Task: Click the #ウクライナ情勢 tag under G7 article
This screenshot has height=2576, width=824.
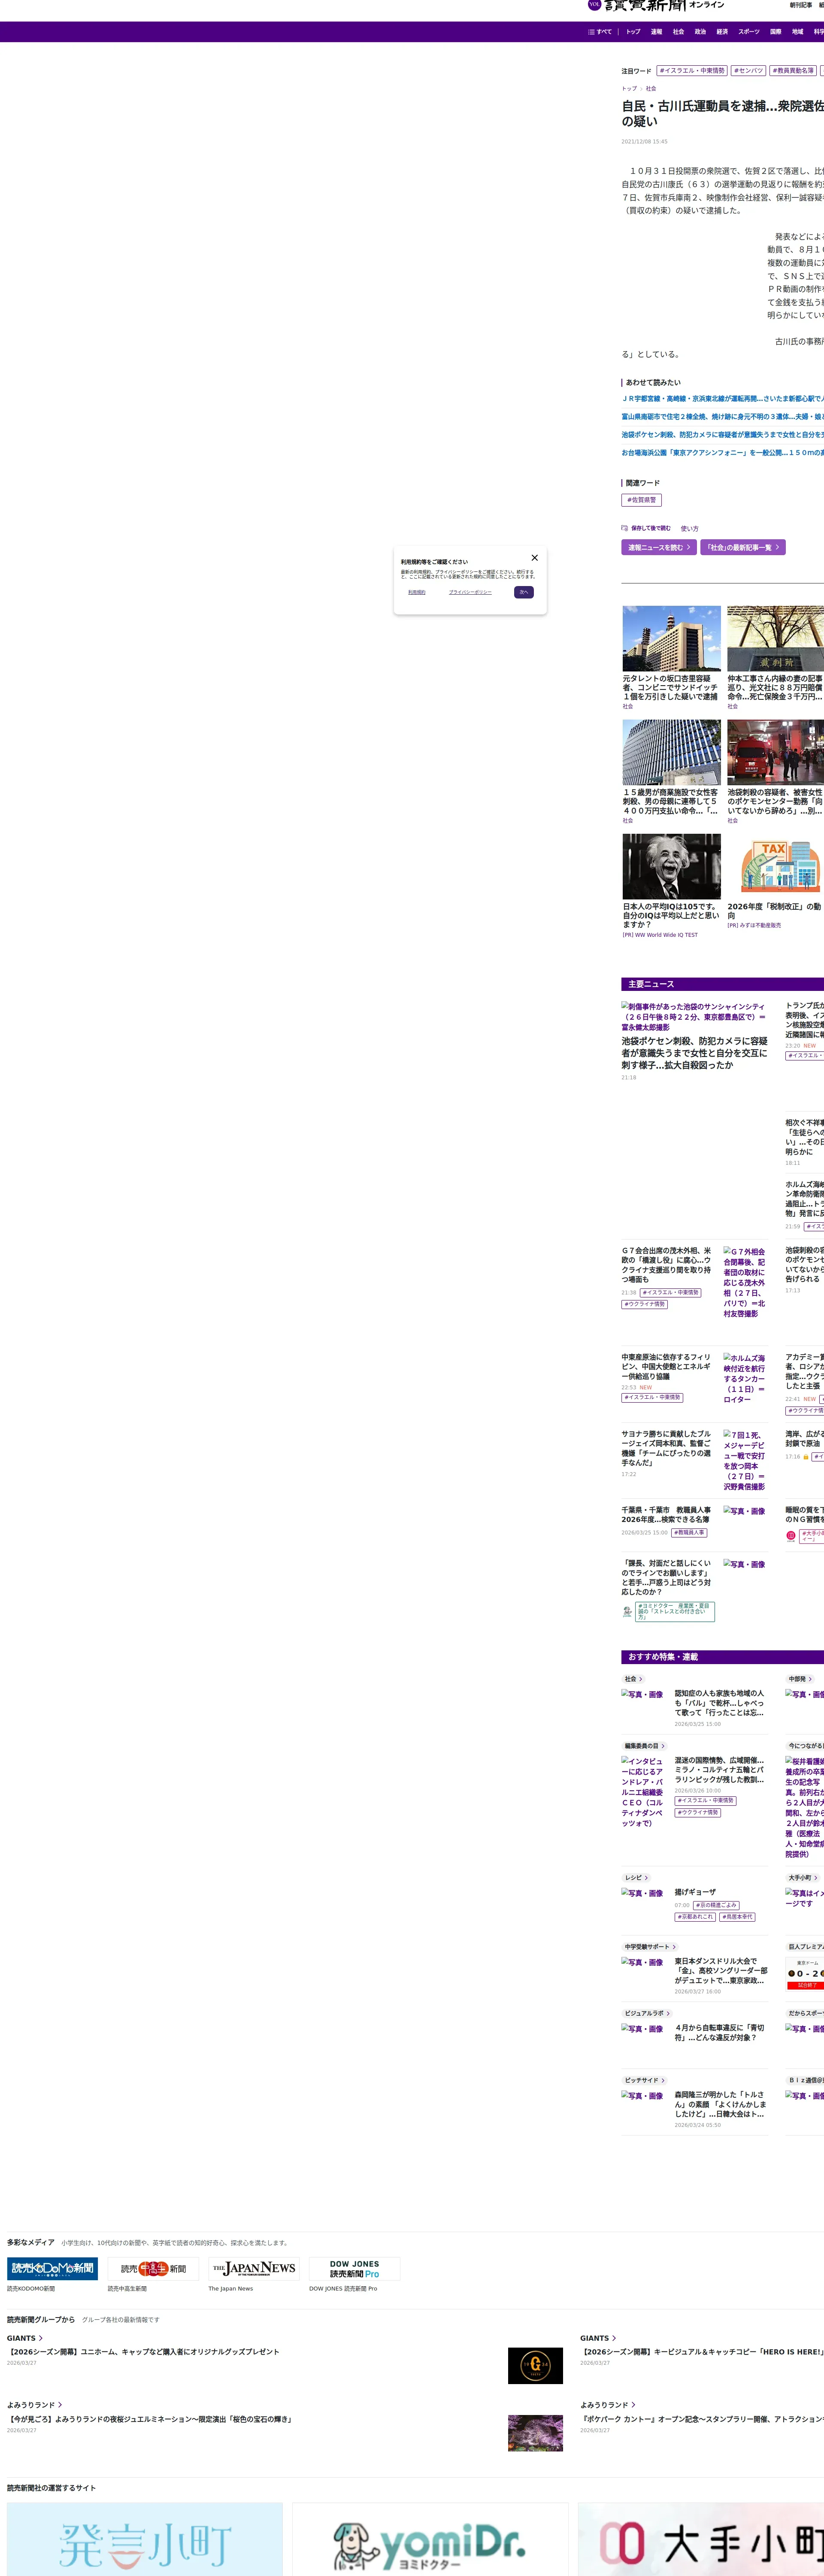Action: pyautogui.click(x=645, y=1304)
